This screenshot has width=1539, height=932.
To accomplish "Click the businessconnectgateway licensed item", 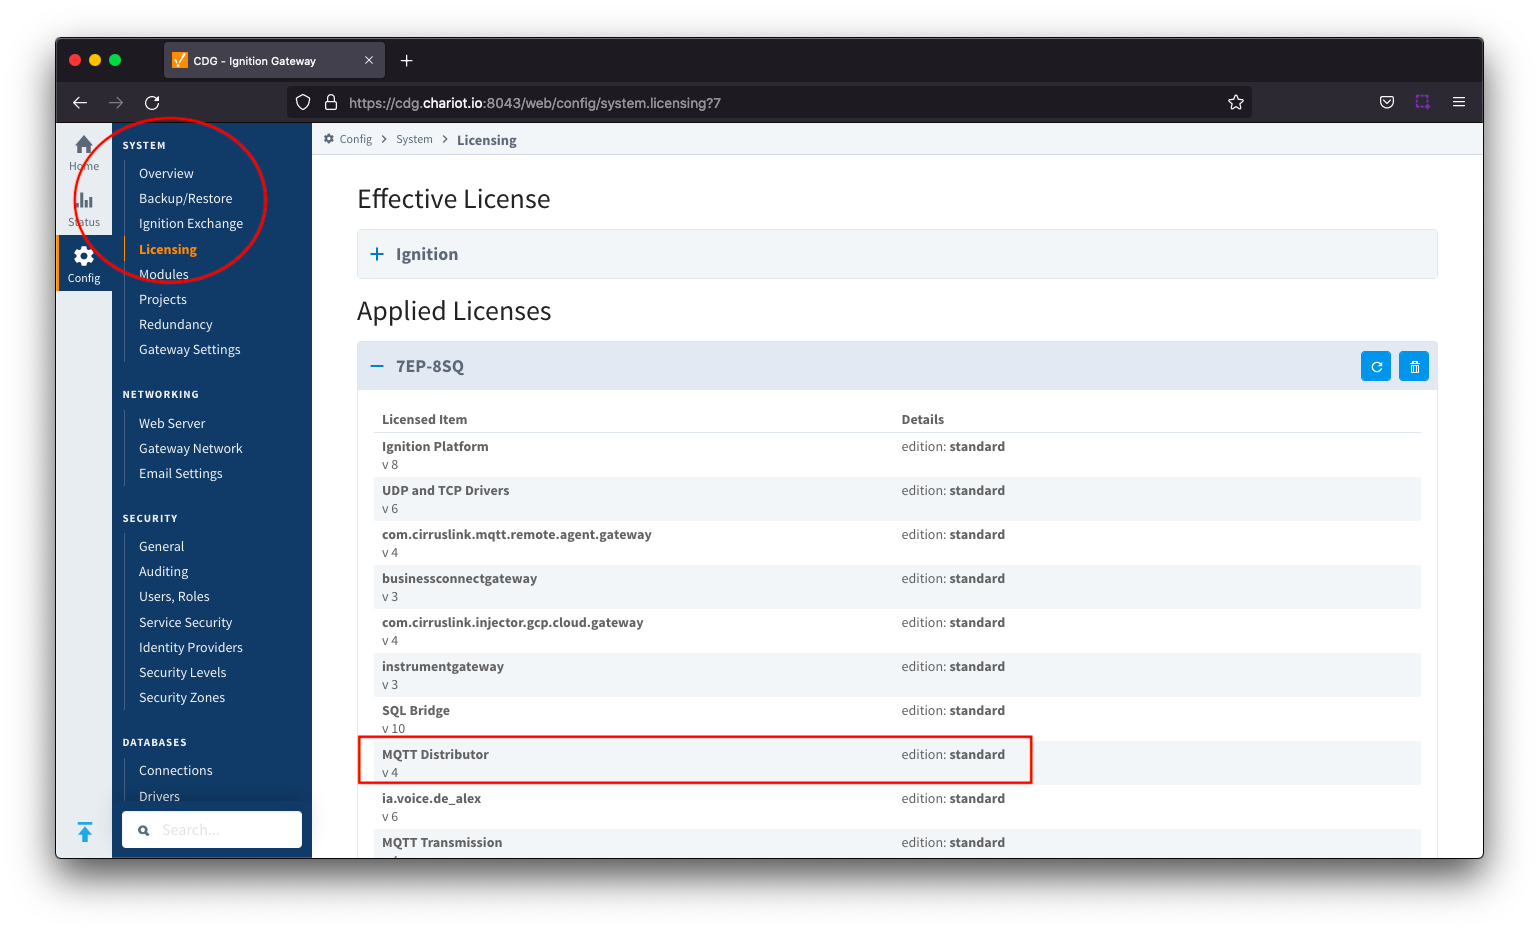I will click(x=460, y=578).
